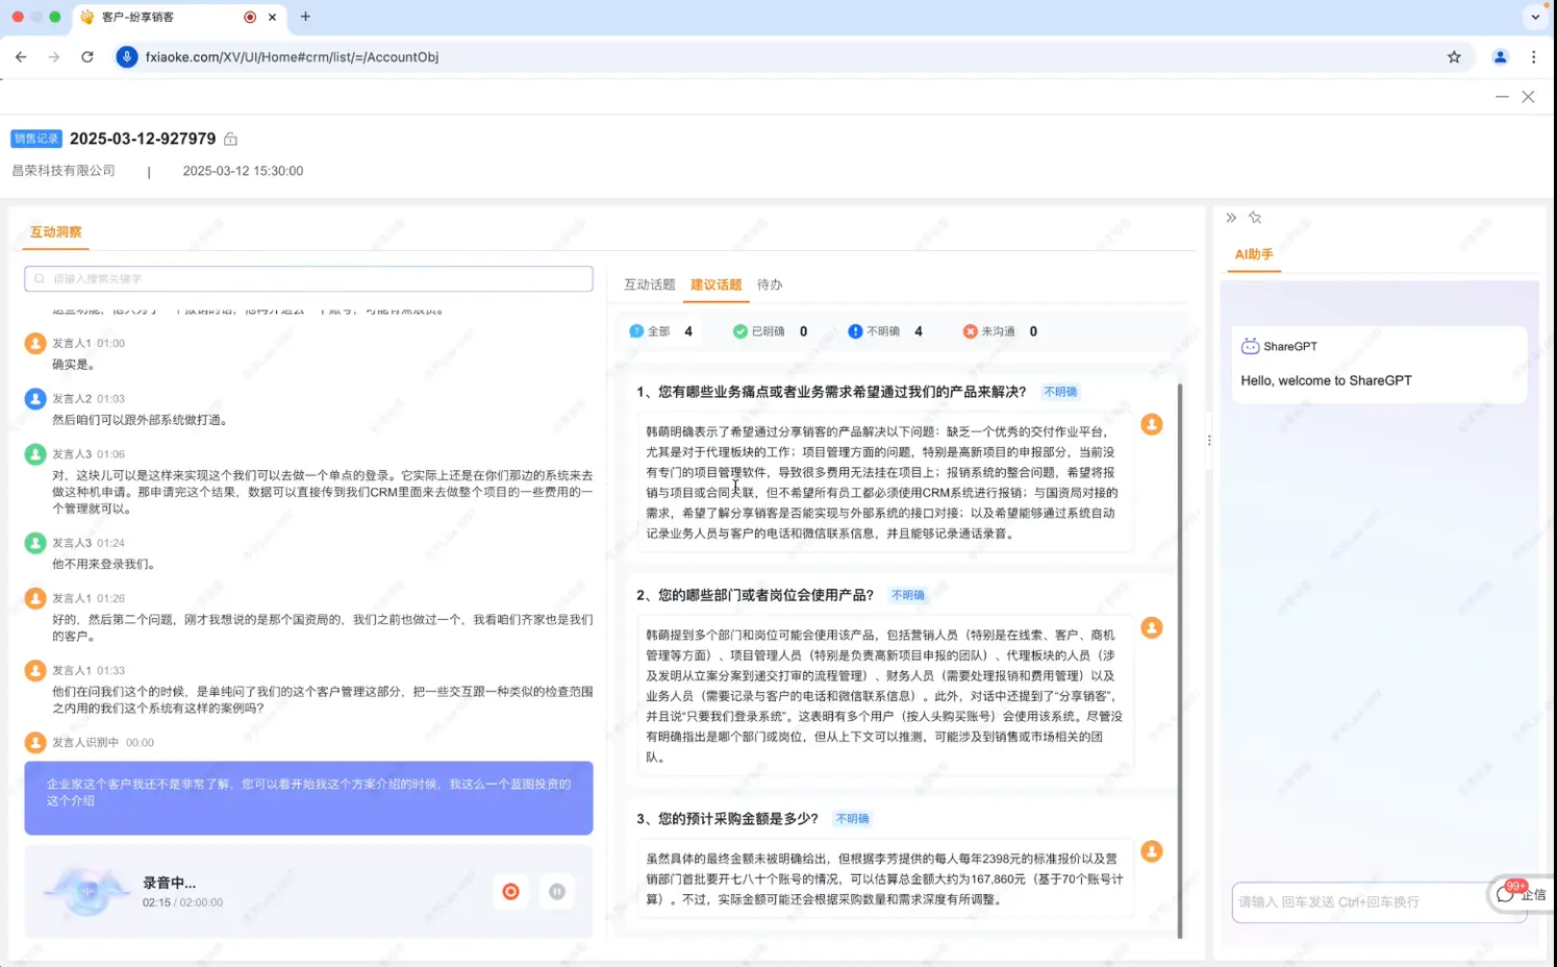Open the browser profile icon
The width and height of the screenshot is (1557, 967).
[x=1500, y=57]
